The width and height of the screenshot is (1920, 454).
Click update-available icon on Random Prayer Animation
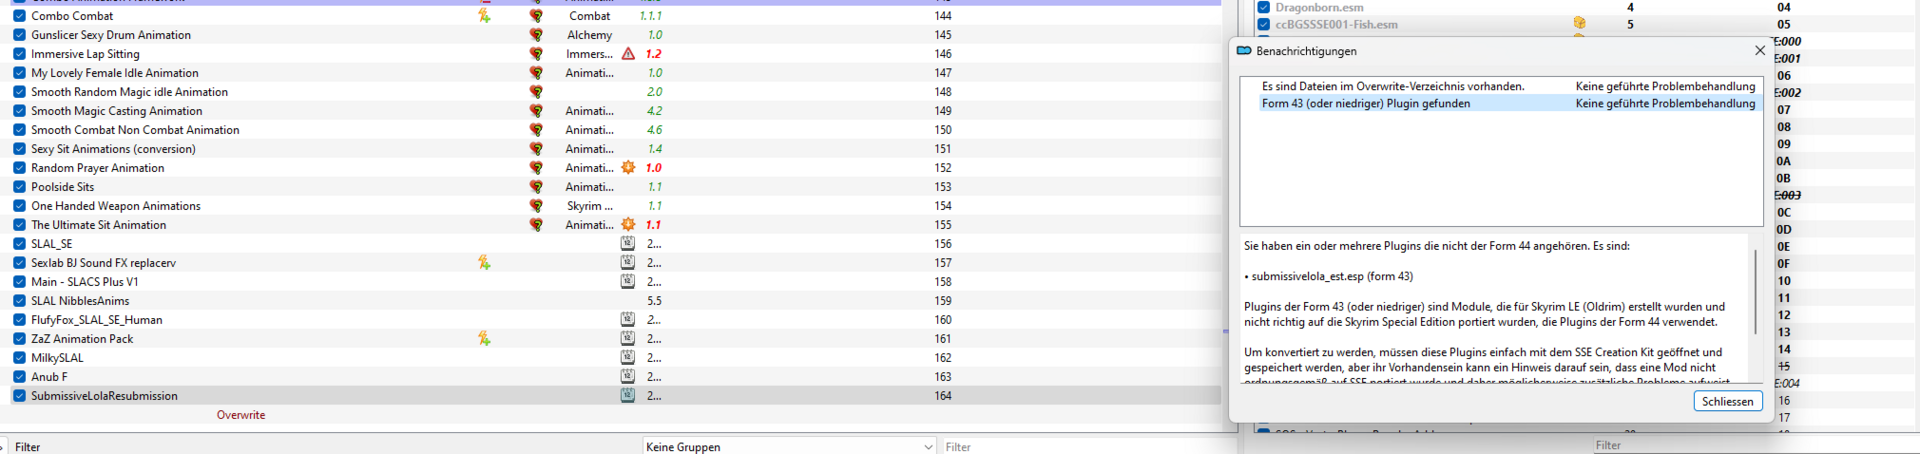click(x=628, y=168)
